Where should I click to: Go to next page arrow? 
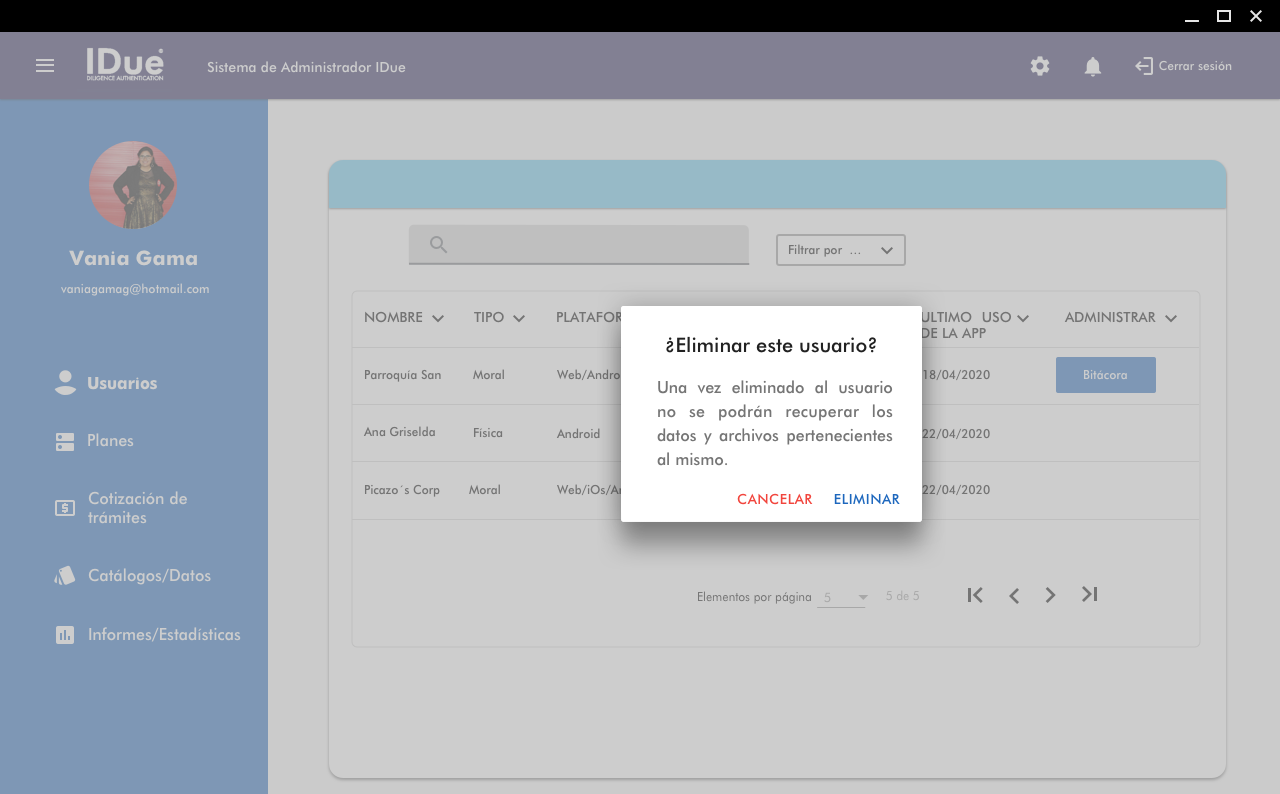1050,595
